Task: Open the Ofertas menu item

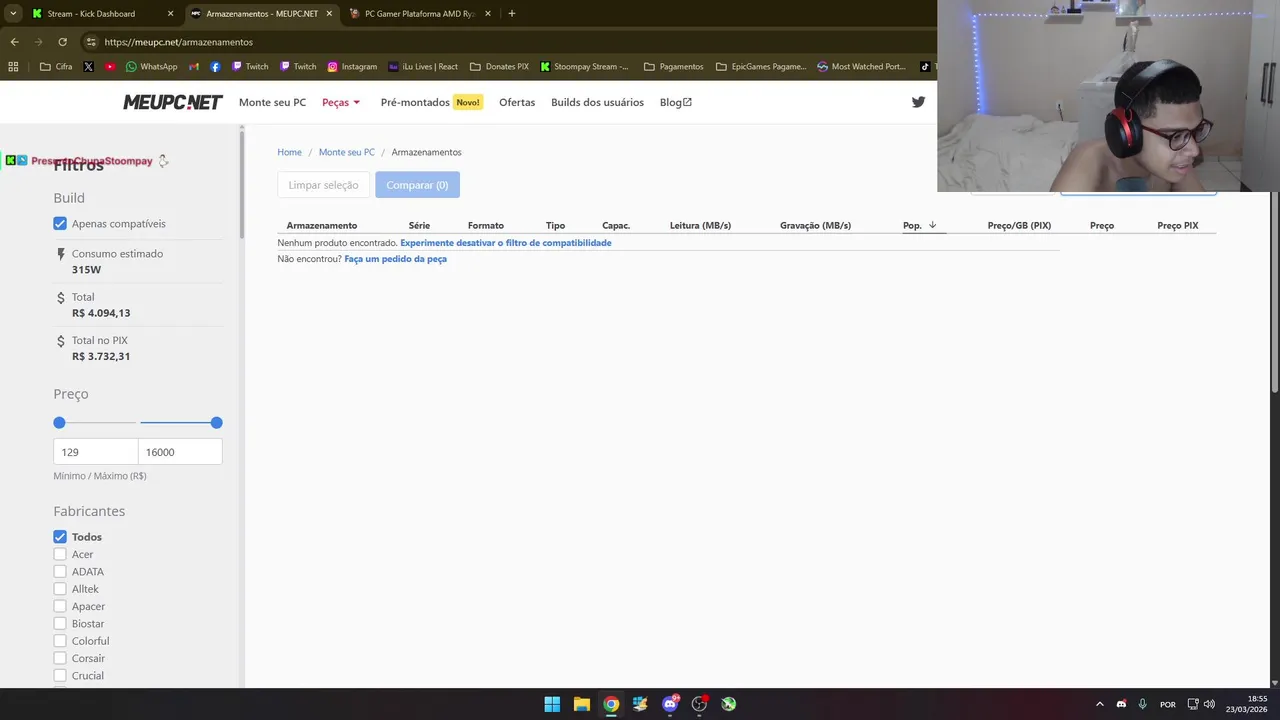Action: pyautogui.click(x=517, y=102)
